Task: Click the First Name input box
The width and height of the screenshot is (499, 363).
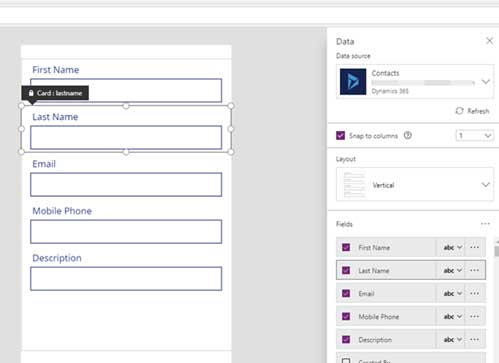Action: click(x=126, y=90)
